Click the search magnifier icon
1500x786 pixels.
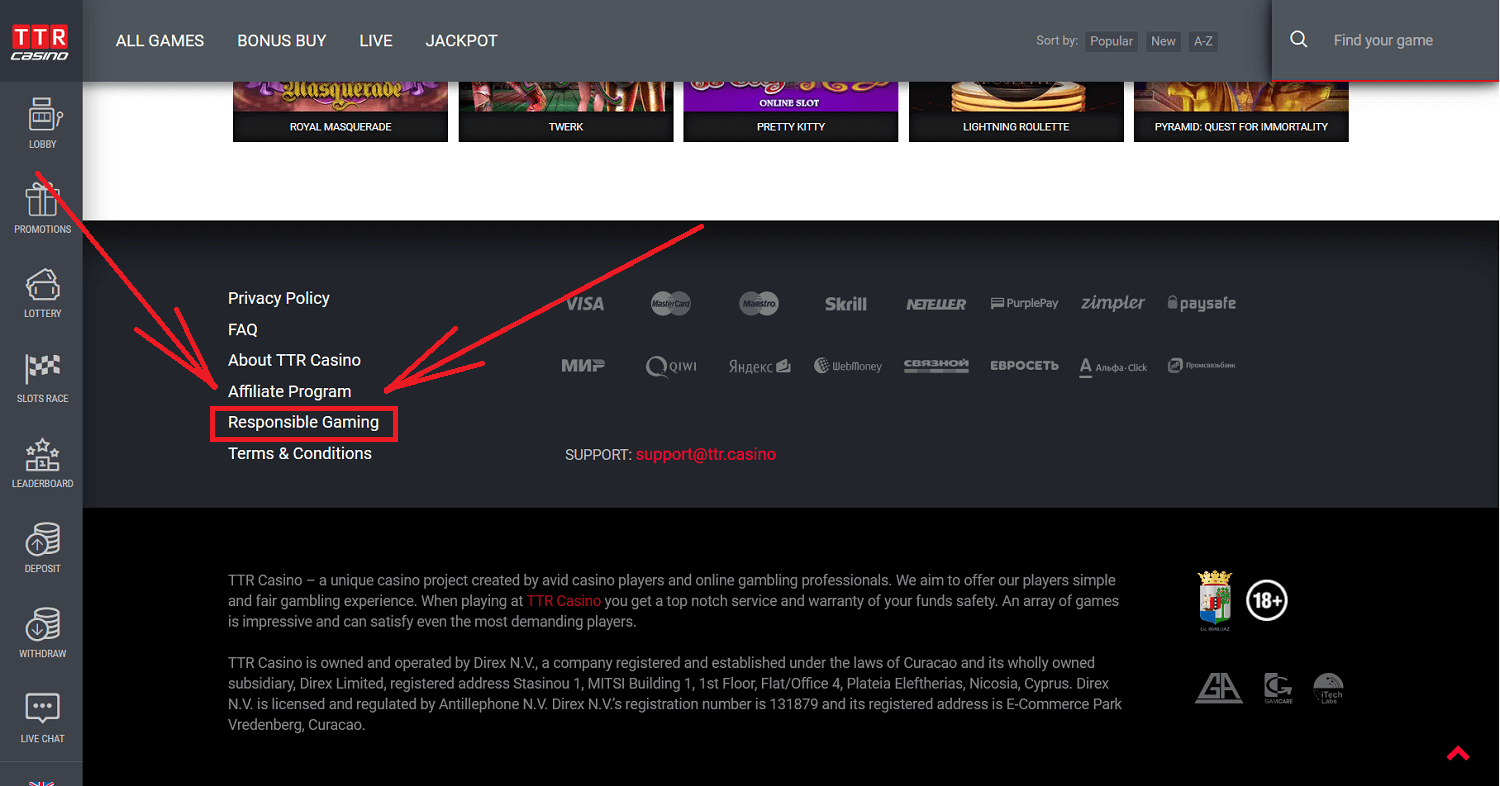pyautogui.click(x=1299, y=40)
